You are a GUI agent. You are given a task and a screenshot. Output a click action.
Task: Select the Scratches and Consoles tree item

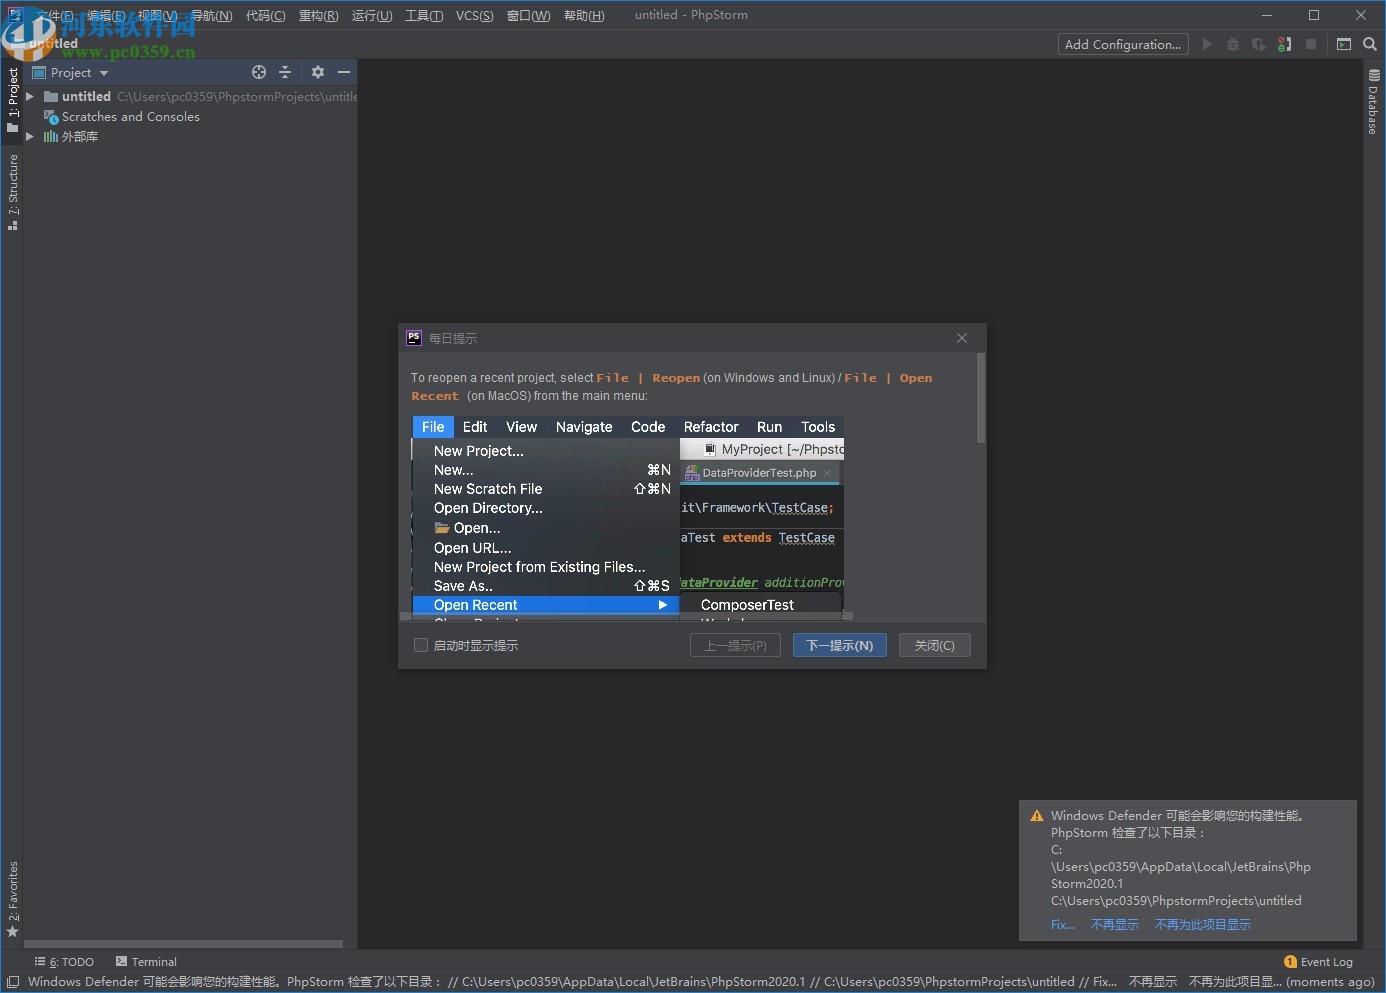tap(130, 116)
